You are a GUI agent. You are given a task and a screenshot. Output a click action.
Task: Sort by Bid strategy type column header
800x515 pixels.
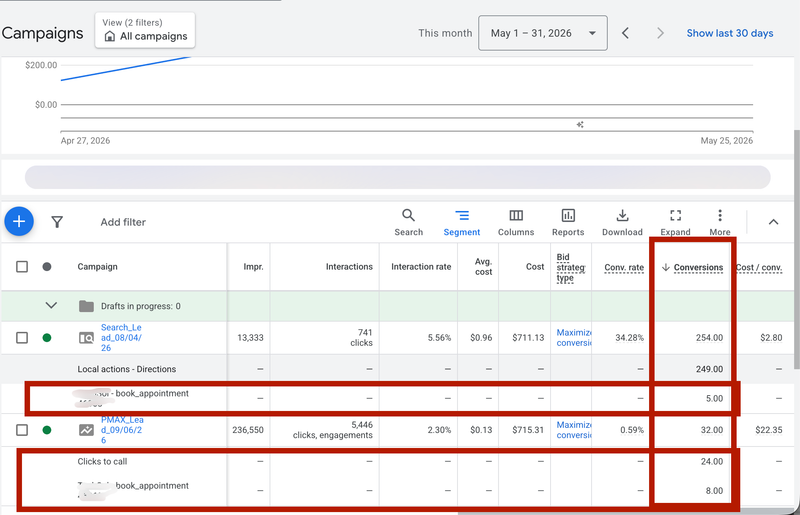[570, 267]
